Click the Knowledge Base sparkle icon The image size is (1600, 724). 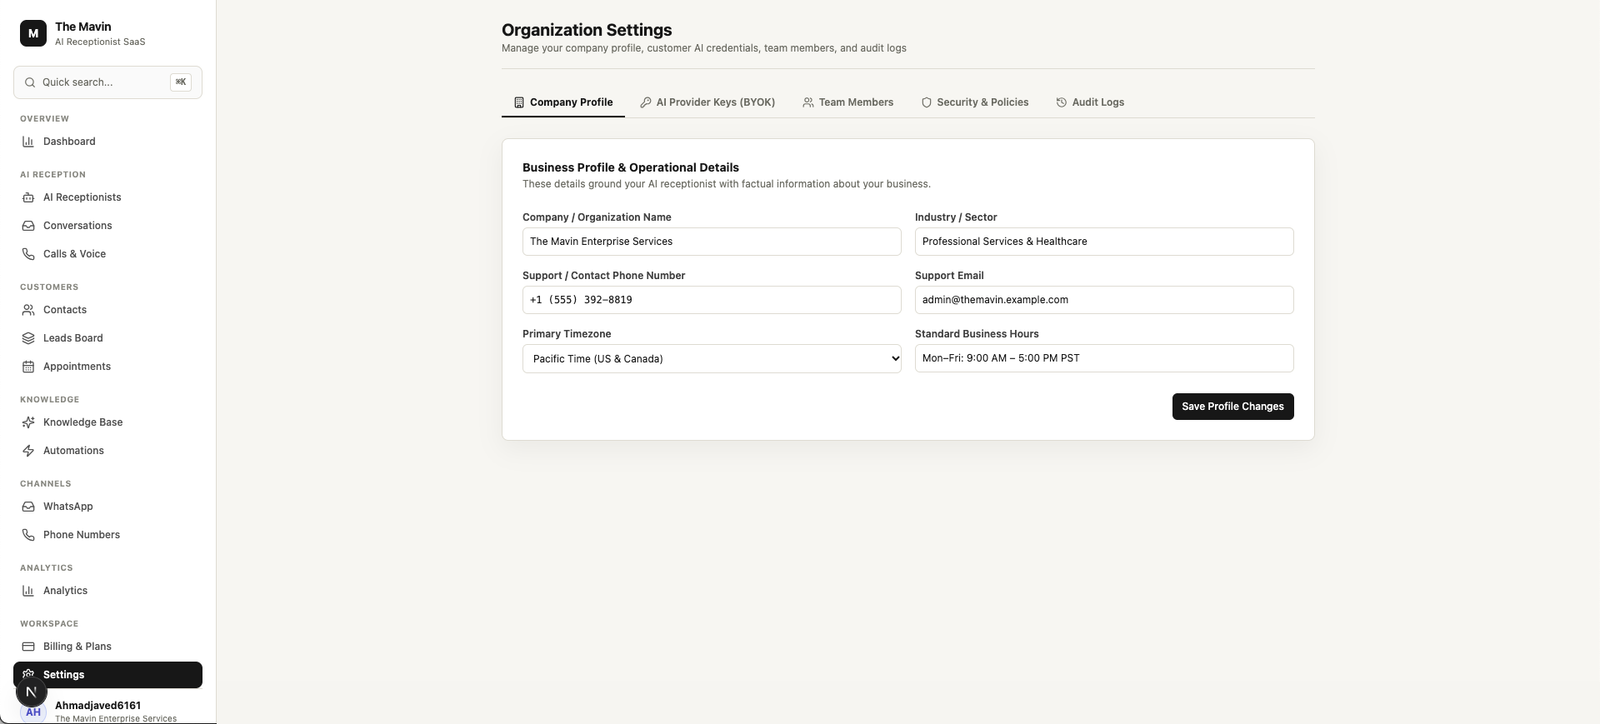coord(28,422)
